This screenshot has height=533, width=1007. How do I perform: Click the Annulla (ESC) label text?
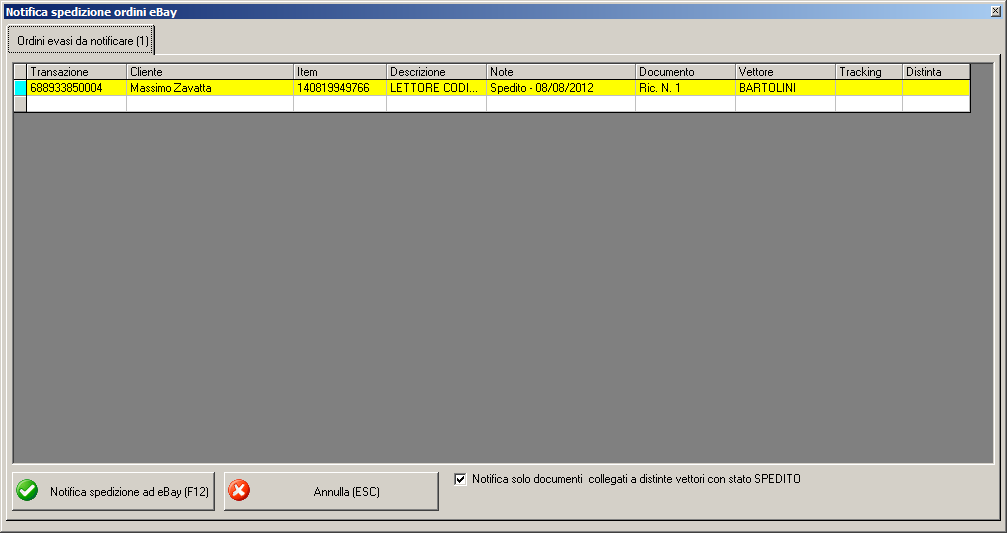tap(347, 492)
